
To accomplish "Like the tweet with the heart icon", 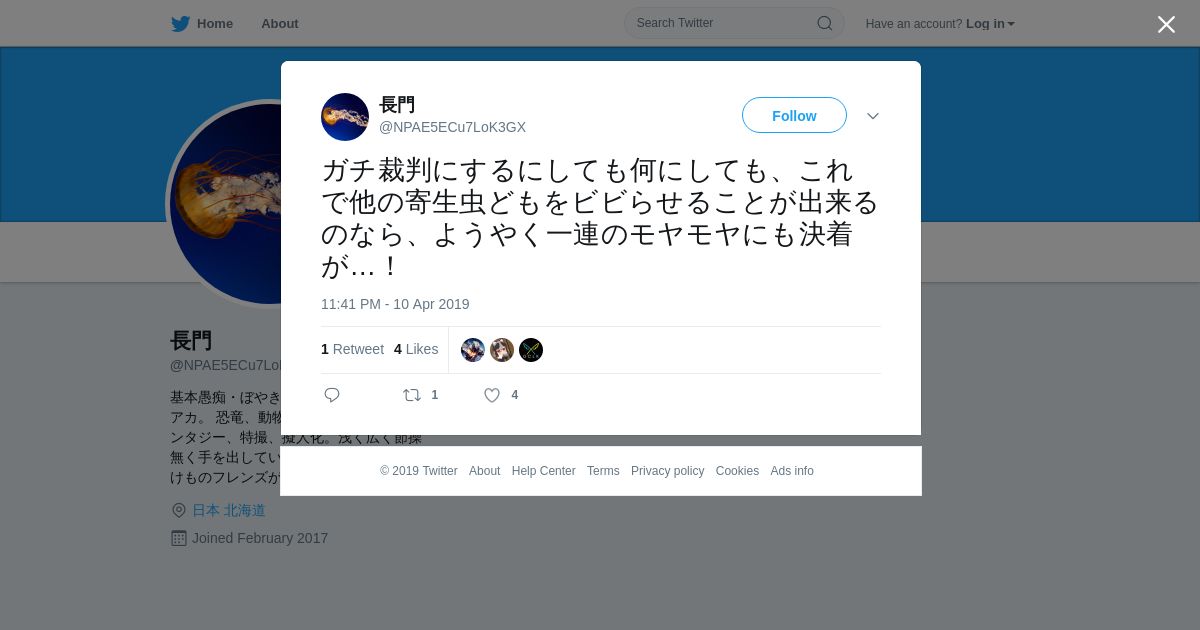I will pyautogui.click(x=492, y=395).
